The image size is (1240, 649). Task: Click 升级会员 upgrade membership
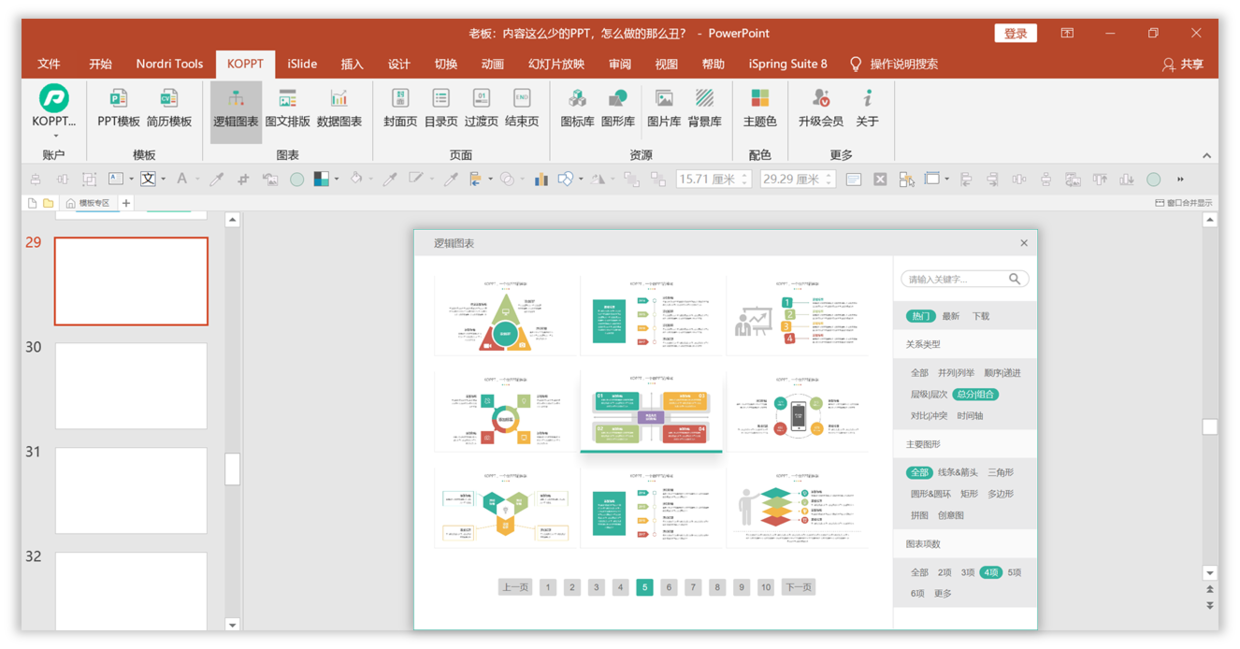821,106
